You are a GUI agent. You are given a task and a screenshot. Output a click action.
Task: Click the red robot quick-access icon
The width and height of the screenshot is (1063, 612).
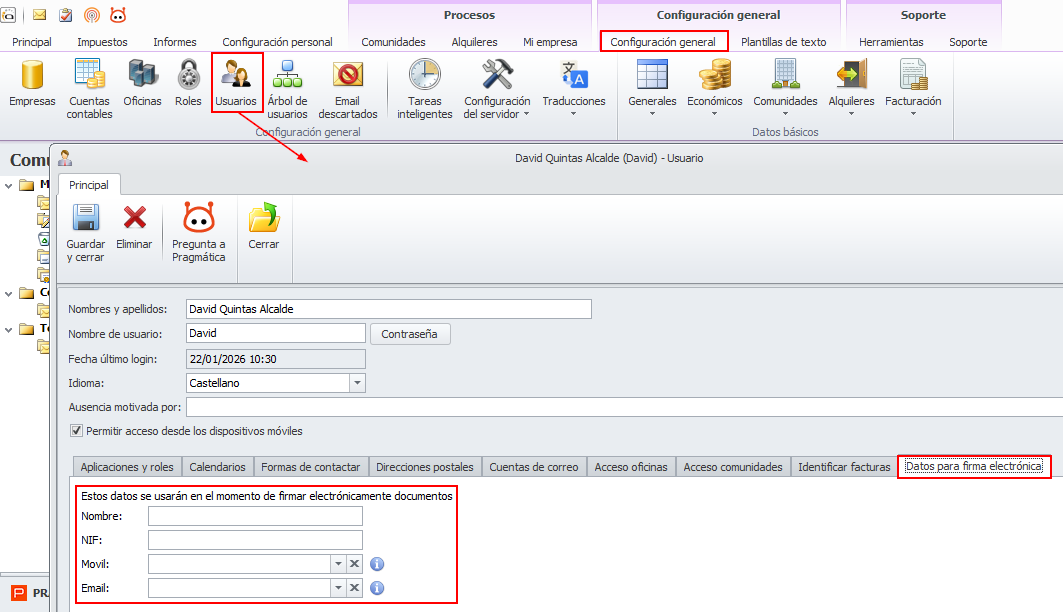point(118,15)
